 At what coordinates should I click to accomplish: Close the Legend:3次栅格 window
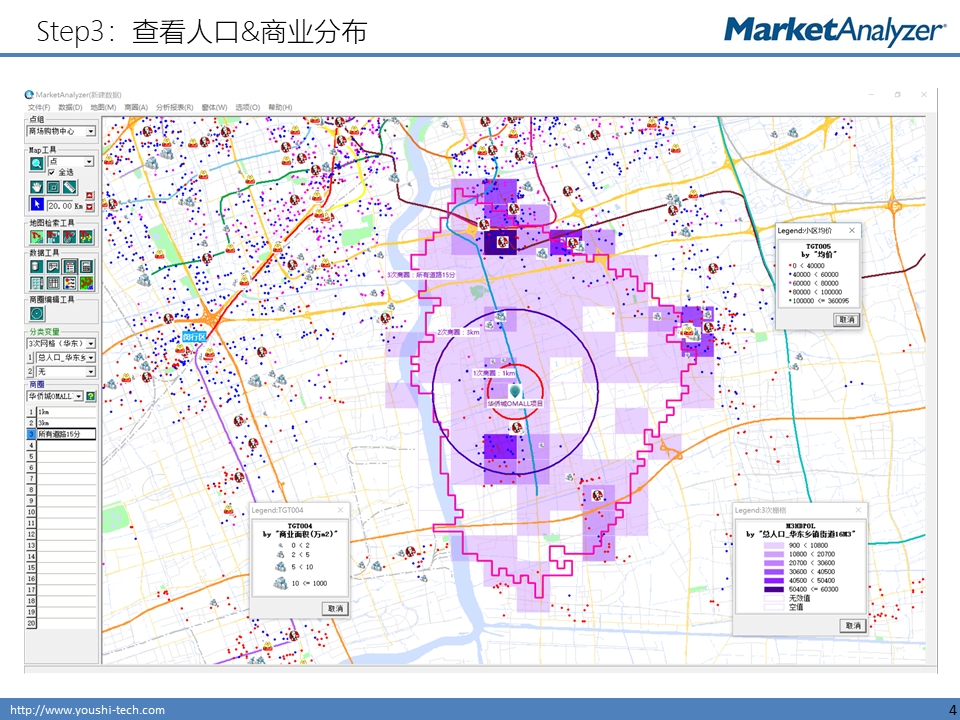coord(858,510)
